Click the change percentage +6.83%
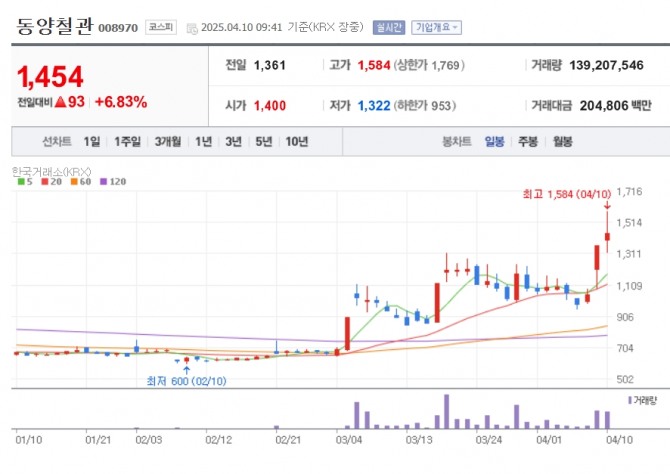 point(121,102)
